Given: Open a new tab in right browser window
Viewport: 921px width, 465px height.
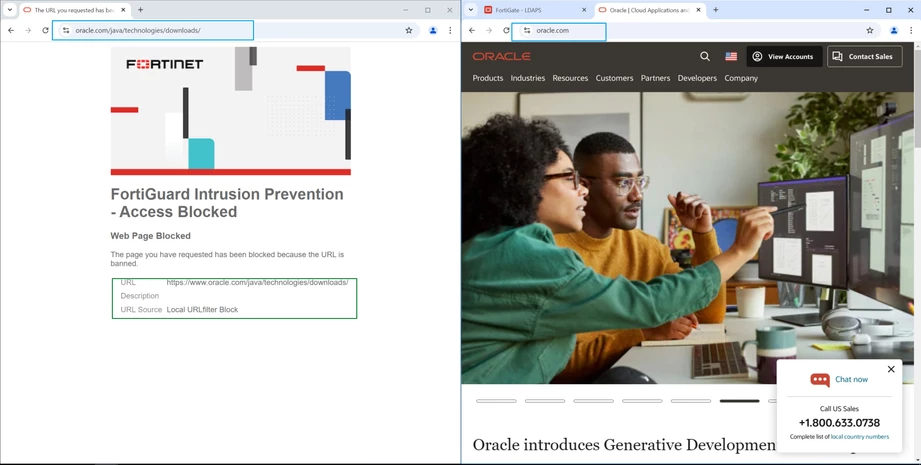Looking at the screenshot, I should pyautogui.click(x=715, y=10).
